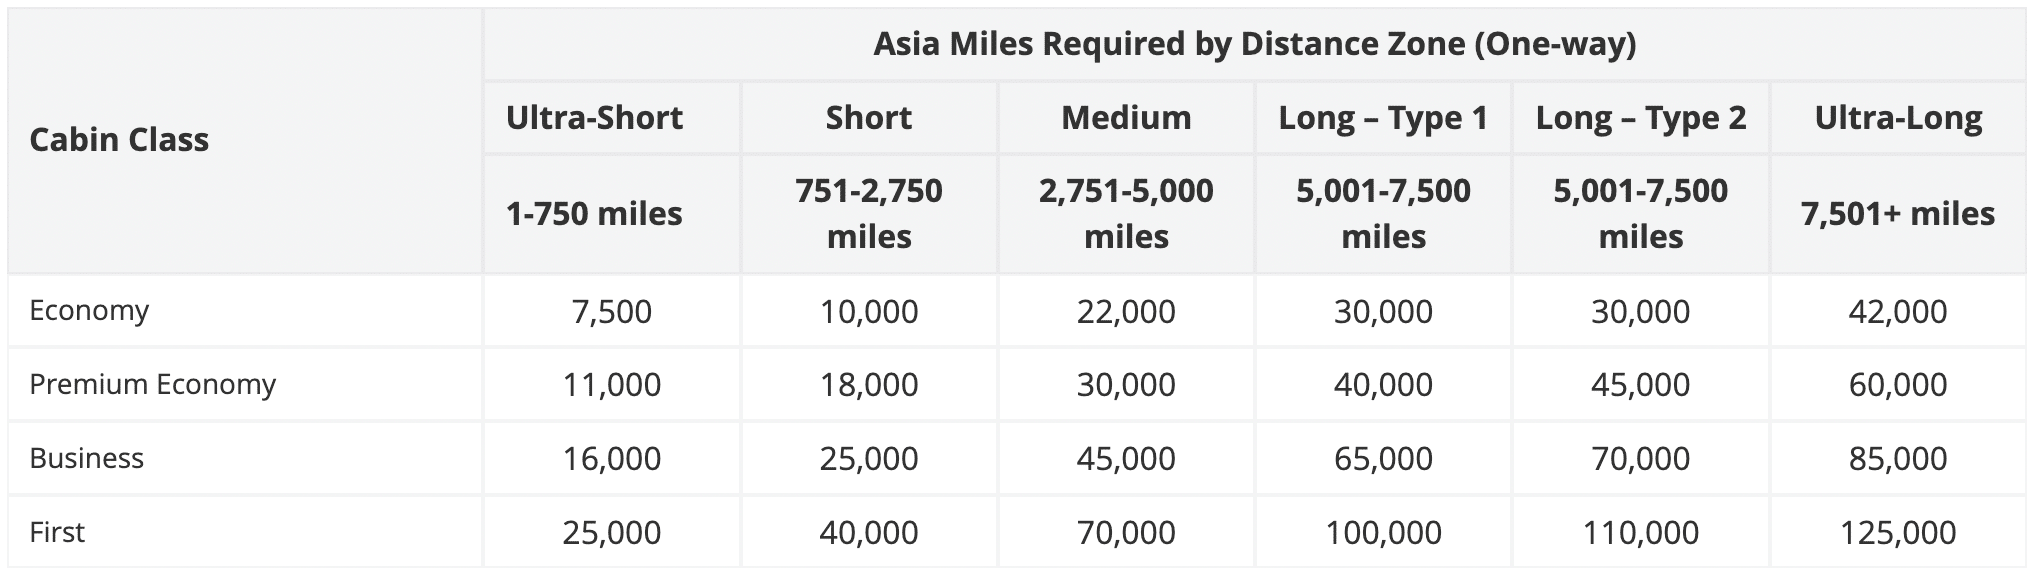Click the Cabin Class column header

119,139
